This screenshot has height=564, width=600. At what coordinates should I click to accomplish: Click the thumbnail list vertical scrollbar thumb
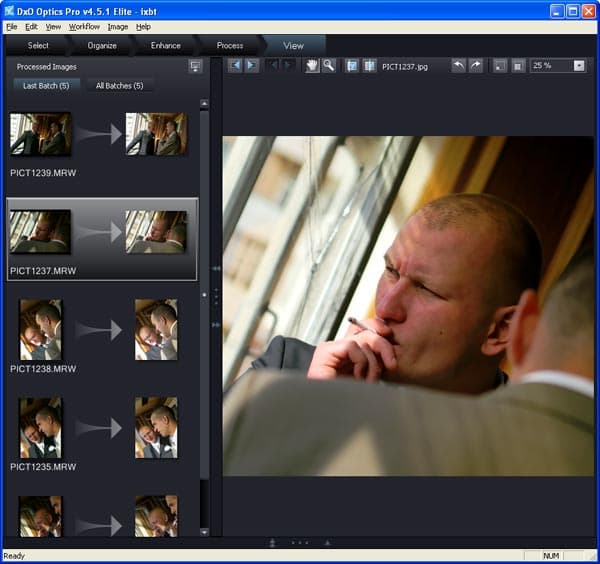tap(204, 295)
